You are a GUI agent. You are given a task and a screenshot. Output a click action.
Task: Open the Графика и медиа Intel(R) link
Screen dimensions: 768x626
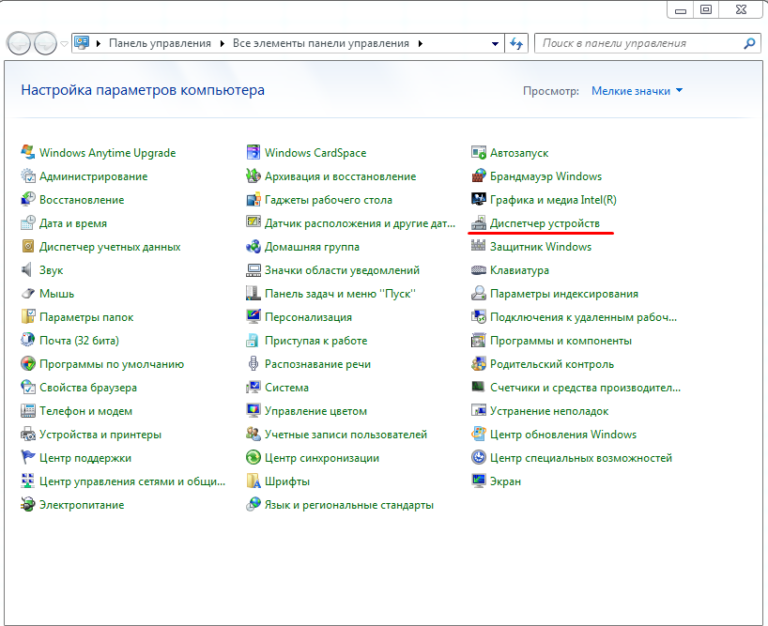click(x=553, y=200)
